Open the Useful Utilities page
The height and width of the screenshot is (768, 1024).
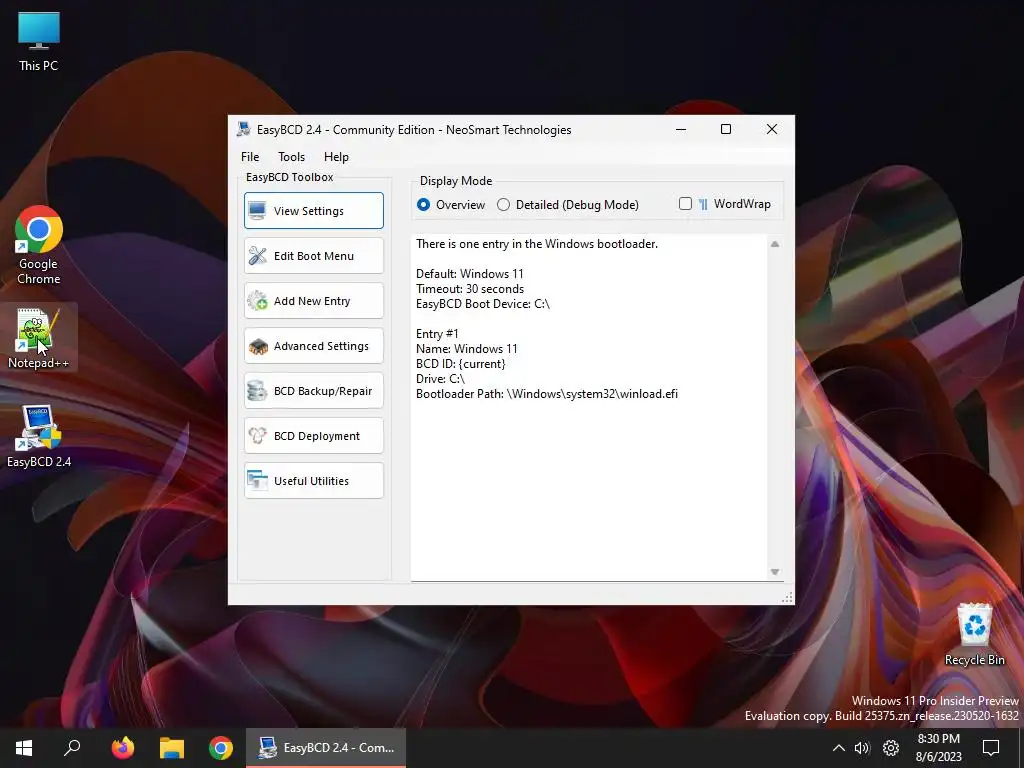pyautogui.click(x=313, y=481)
